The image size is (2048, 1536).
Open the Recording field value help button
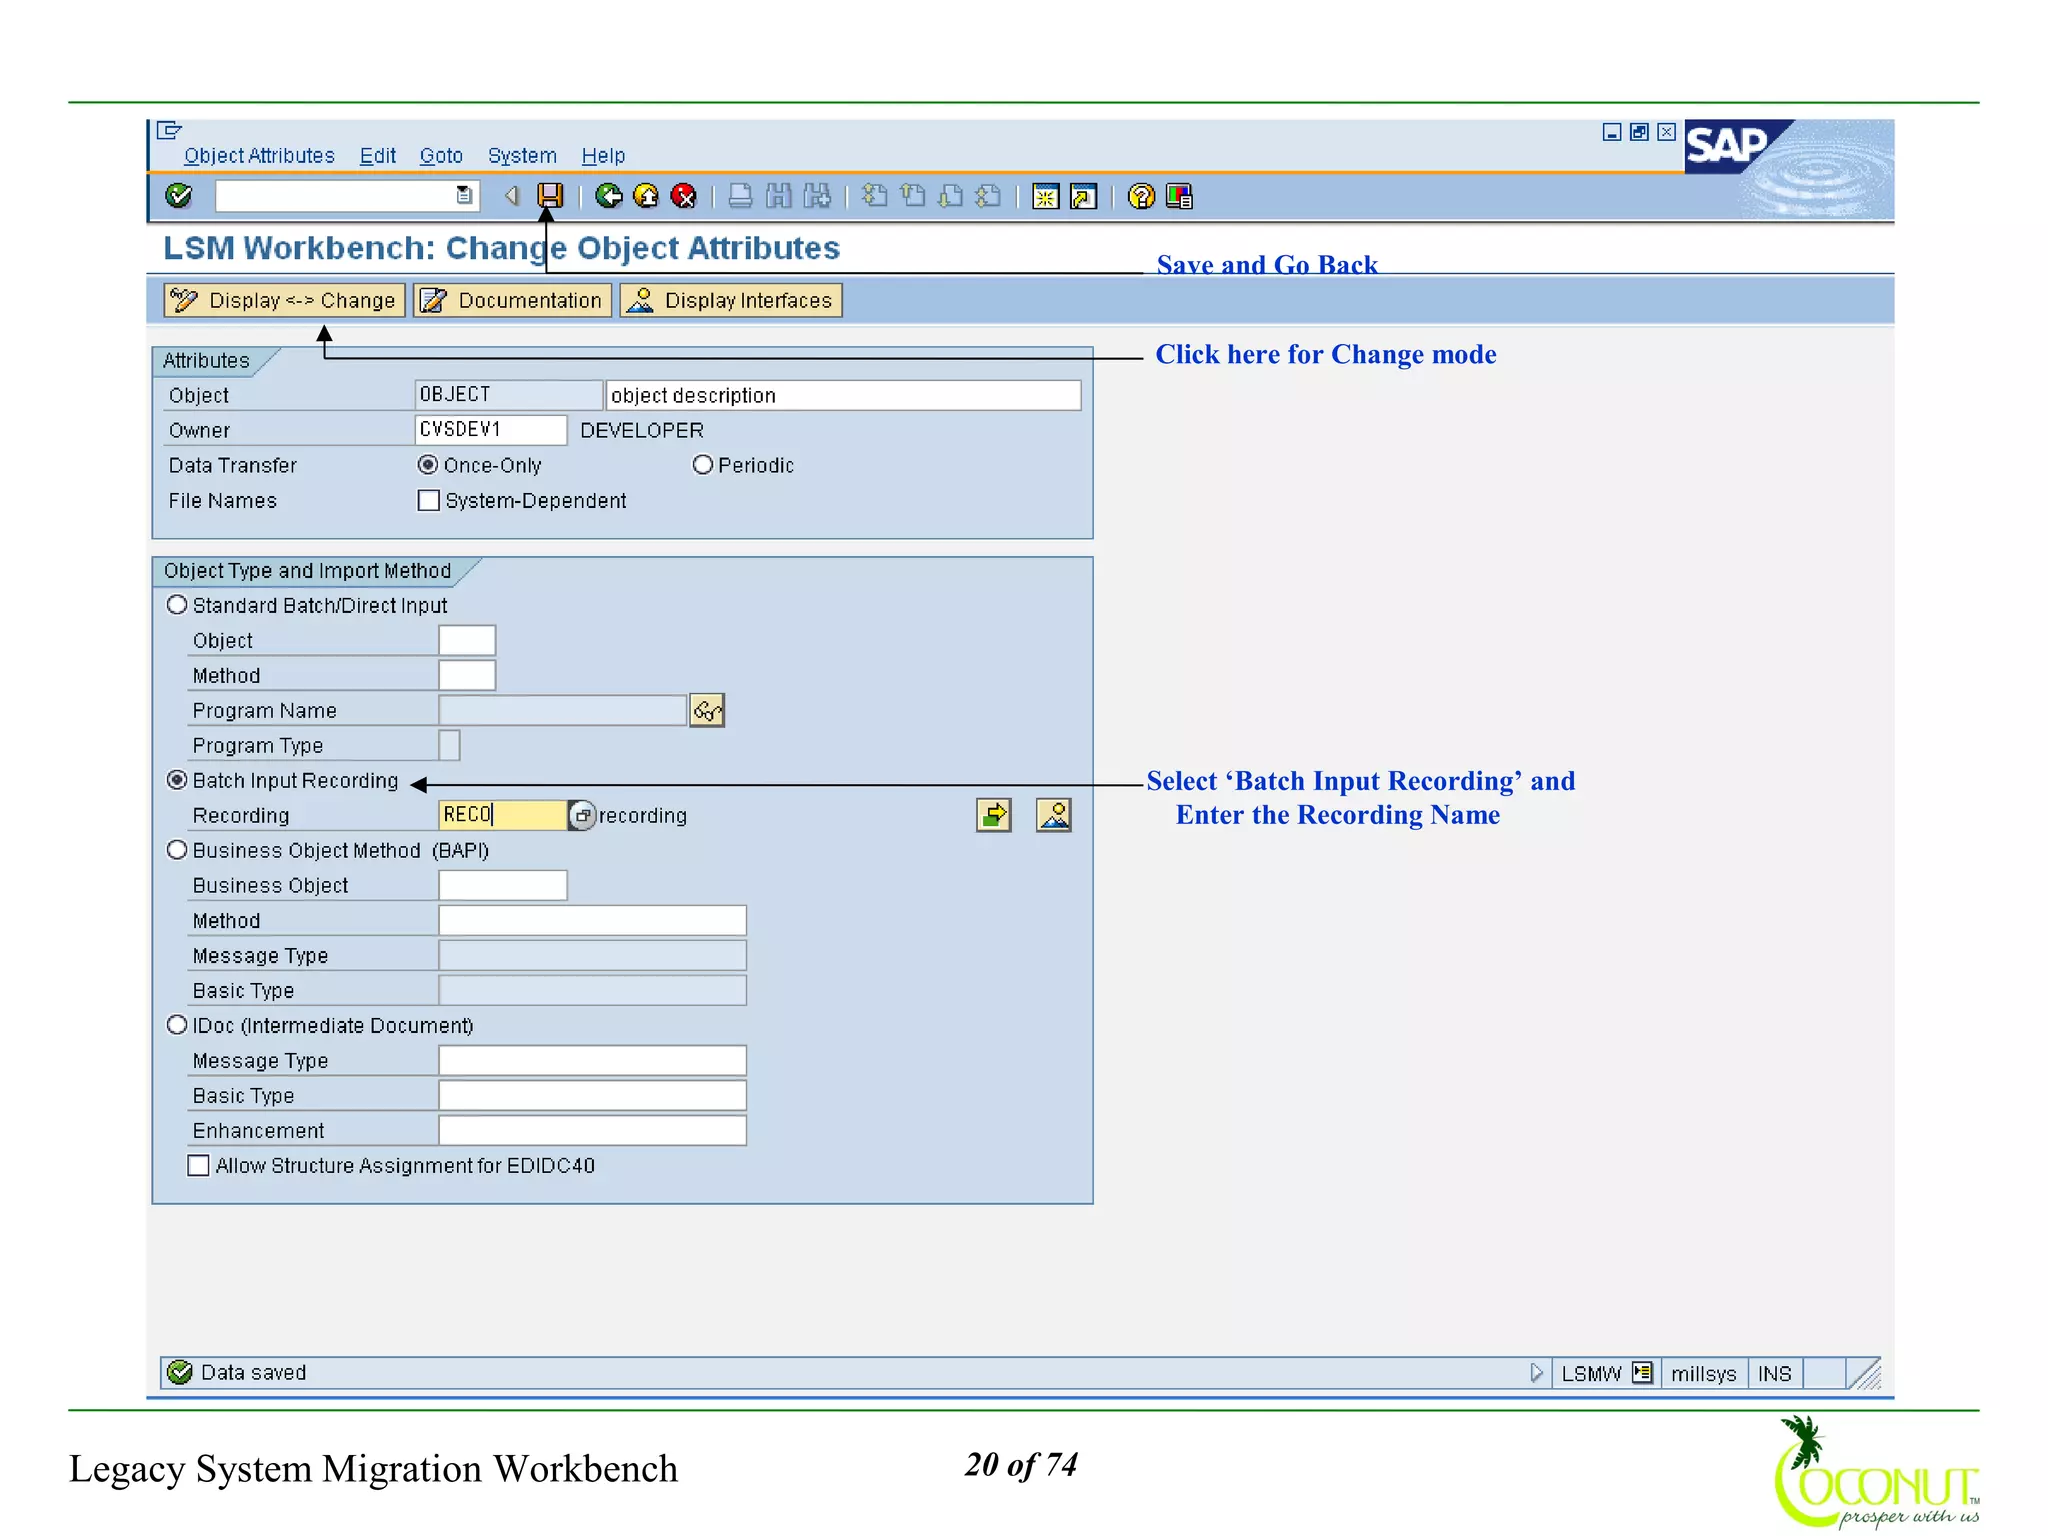click(x=582, y=815)
